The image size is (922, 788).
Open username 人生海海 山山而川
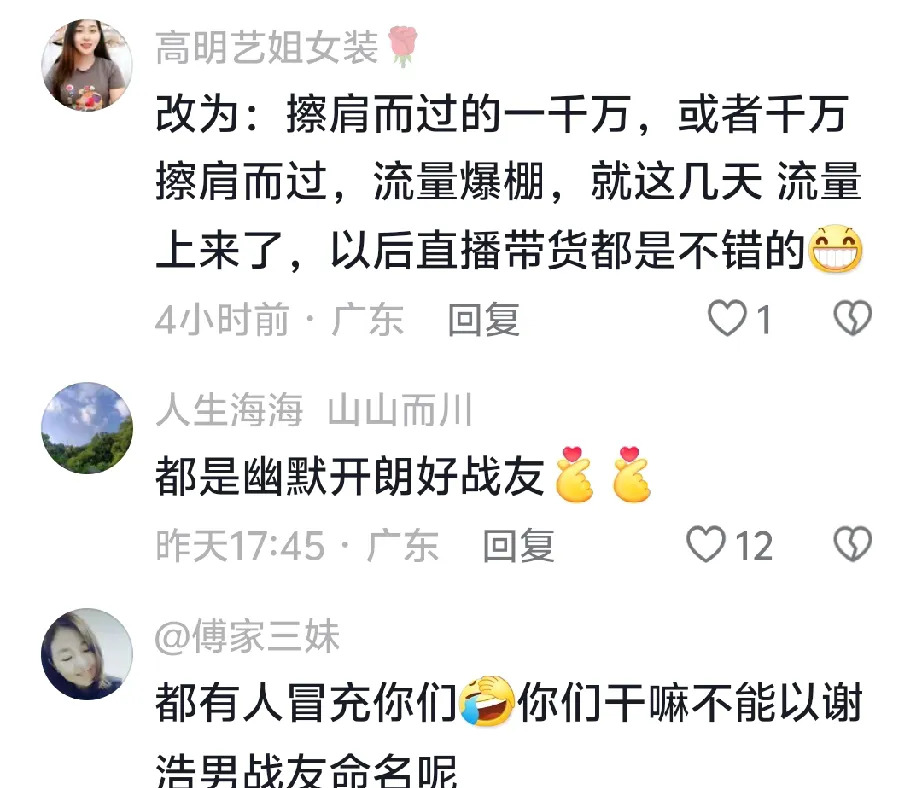click(314, 410)
